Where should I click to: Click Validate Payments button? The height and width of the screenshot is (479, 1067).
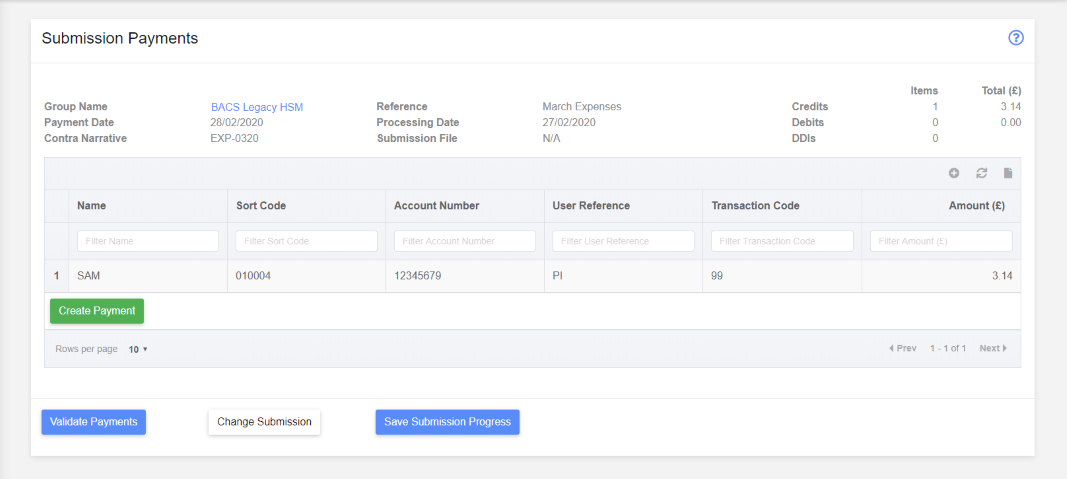[x=94, y=422]
